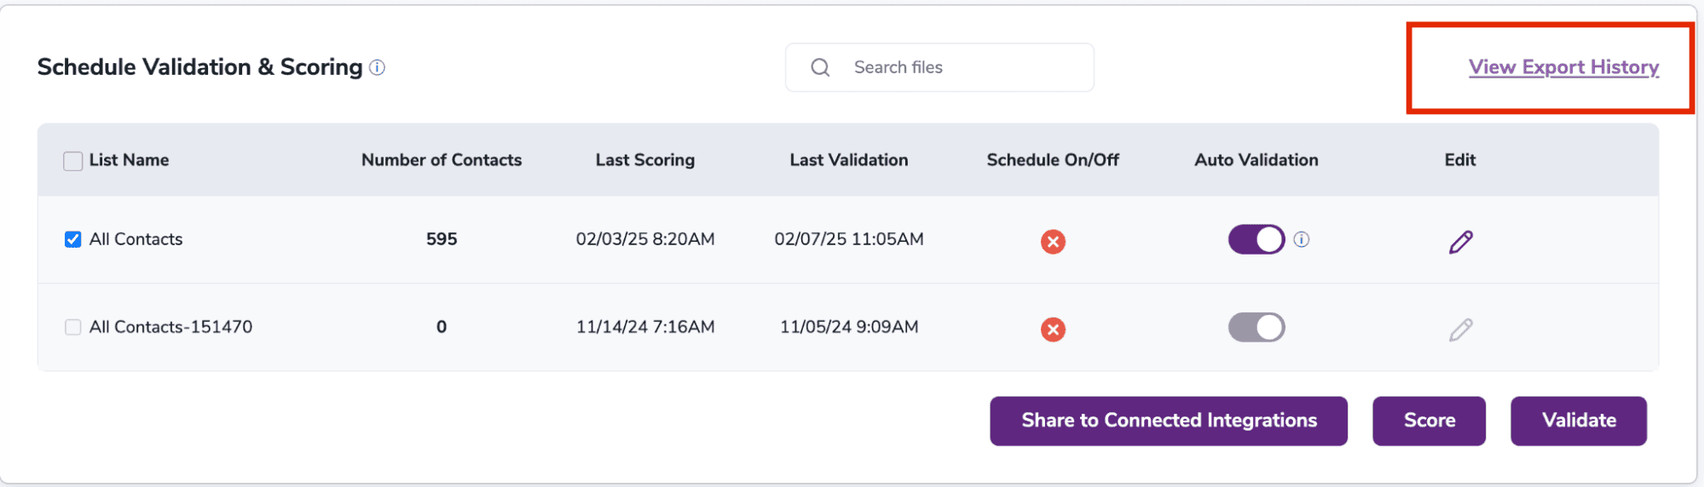Viewport: 1704px width, 487px height.
Task: Tick the select-all checkbox beside List Name
Action: pyautogui.click(x=73, y=161)
